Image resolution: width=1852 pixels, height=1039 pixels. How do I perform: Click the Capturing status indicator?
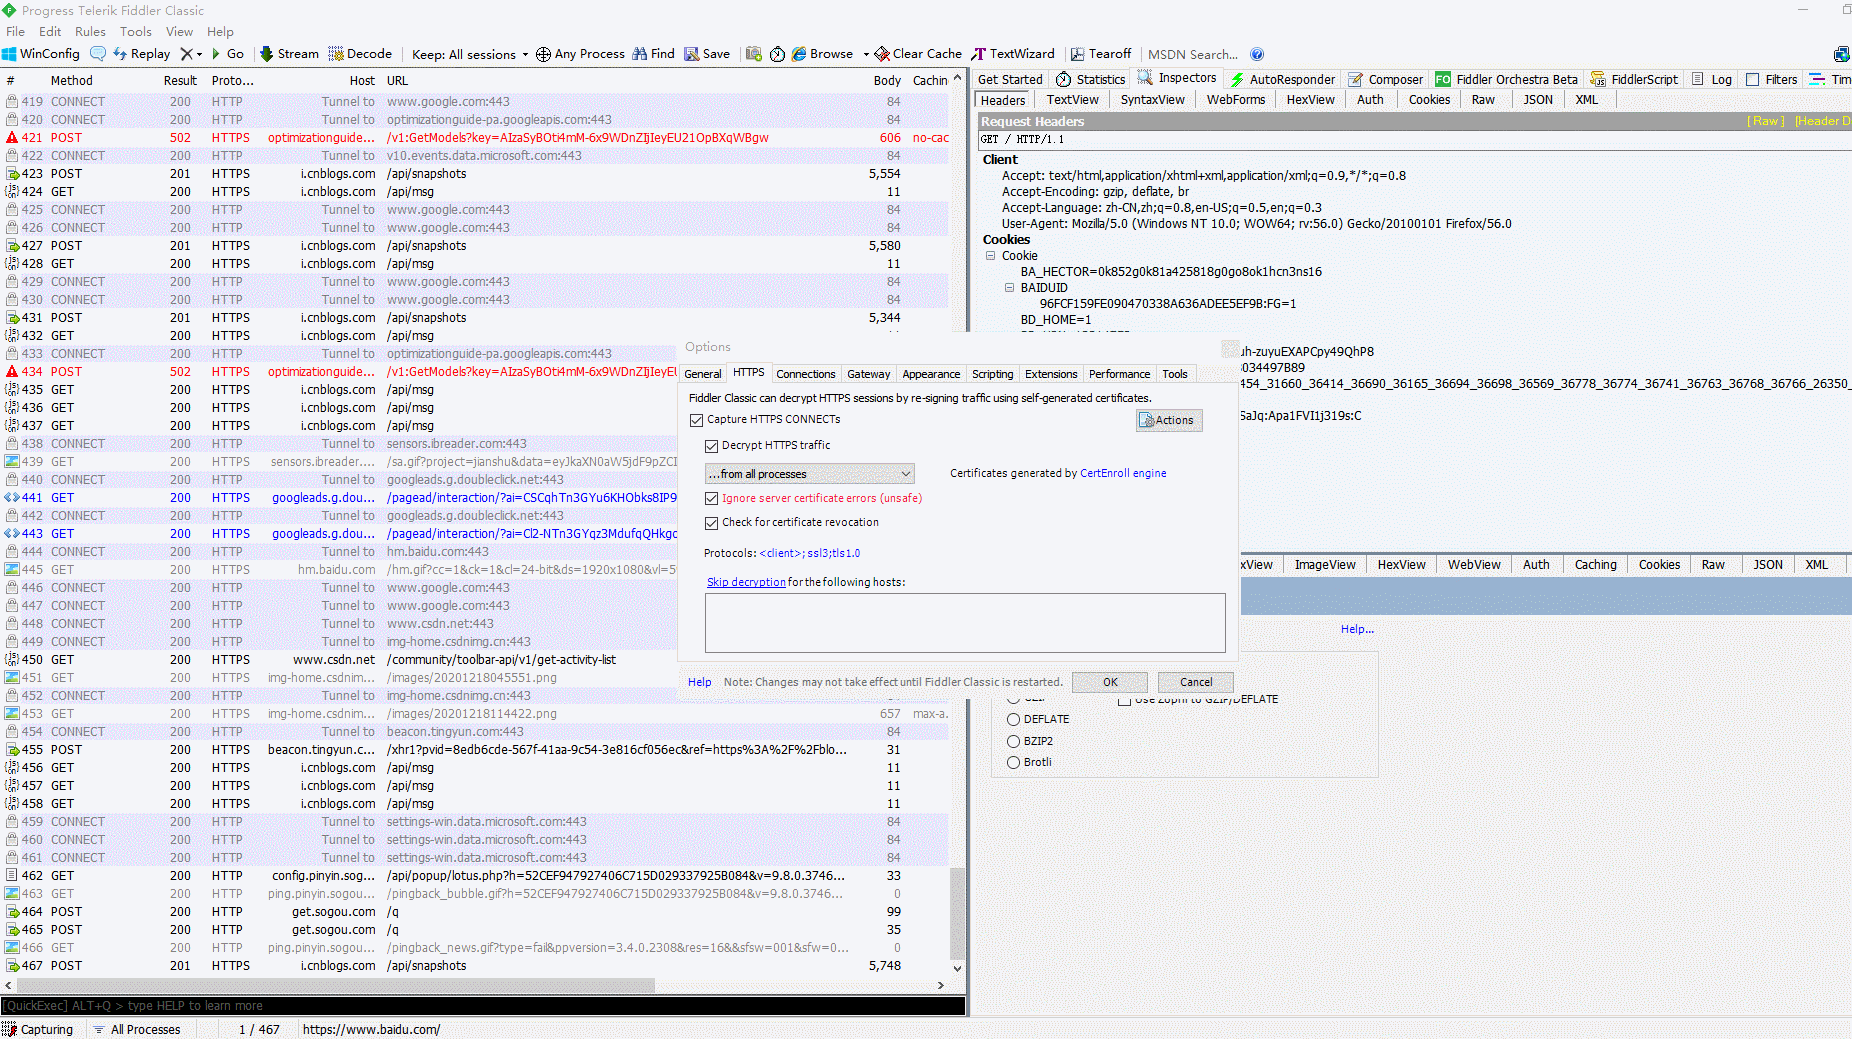pyautogui.click(x=38, y=1029)
